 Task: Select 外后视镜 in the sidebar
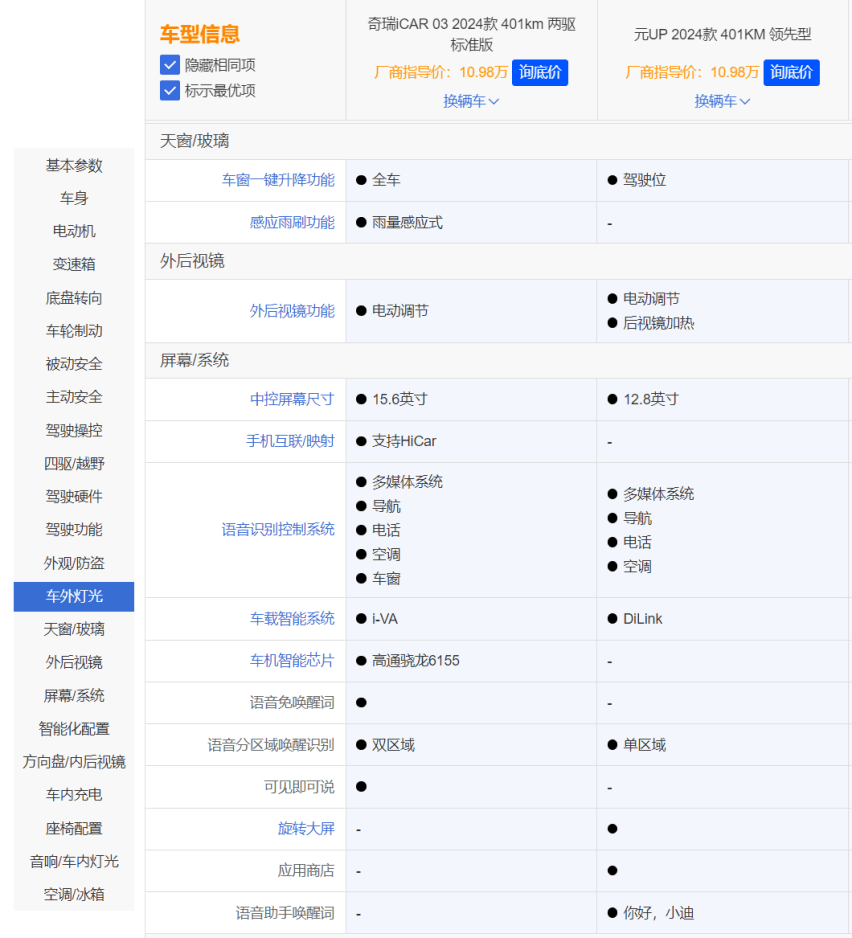point(74,662)
